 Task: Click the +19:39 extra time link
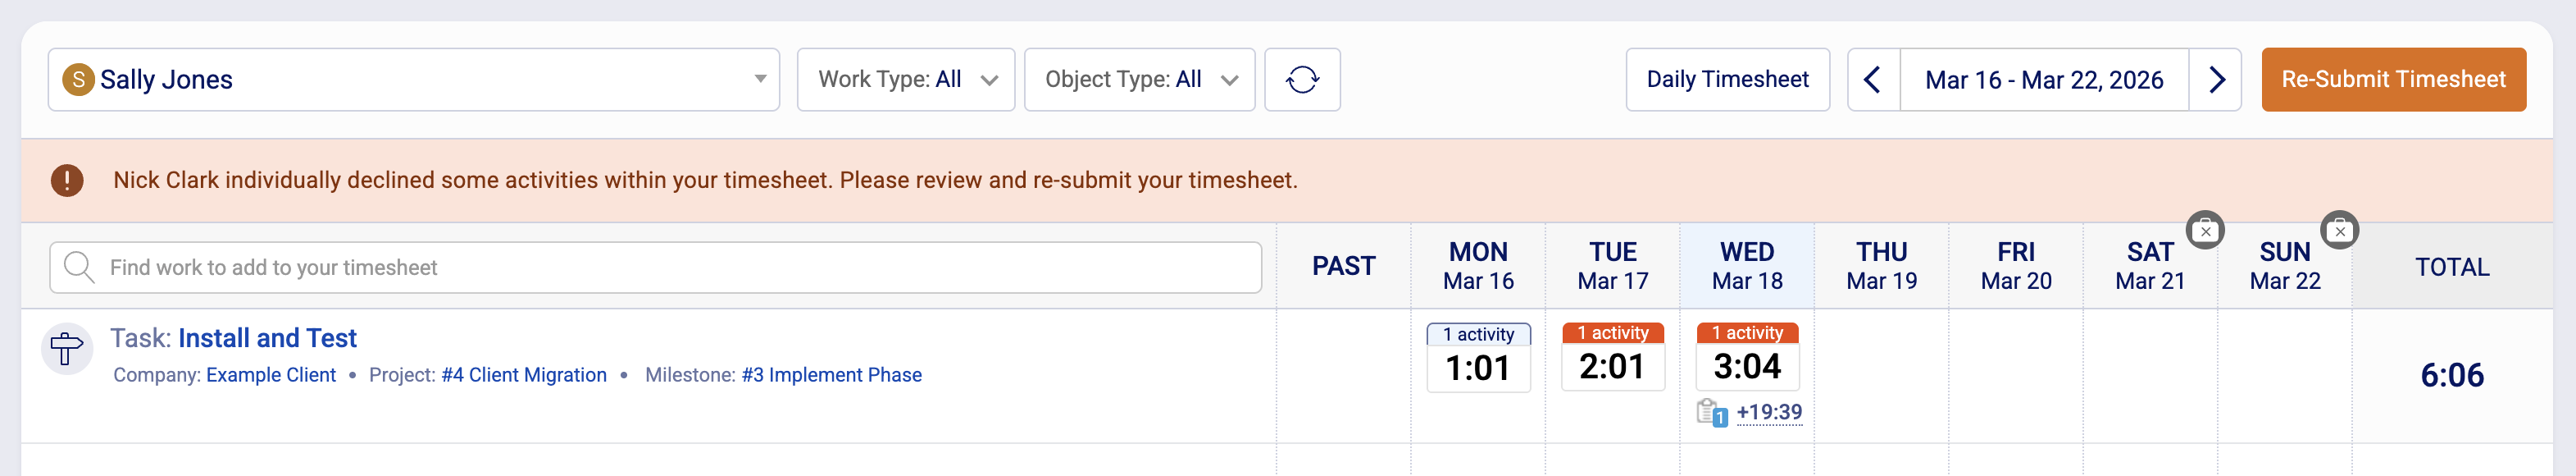[x=1769, y=412]
